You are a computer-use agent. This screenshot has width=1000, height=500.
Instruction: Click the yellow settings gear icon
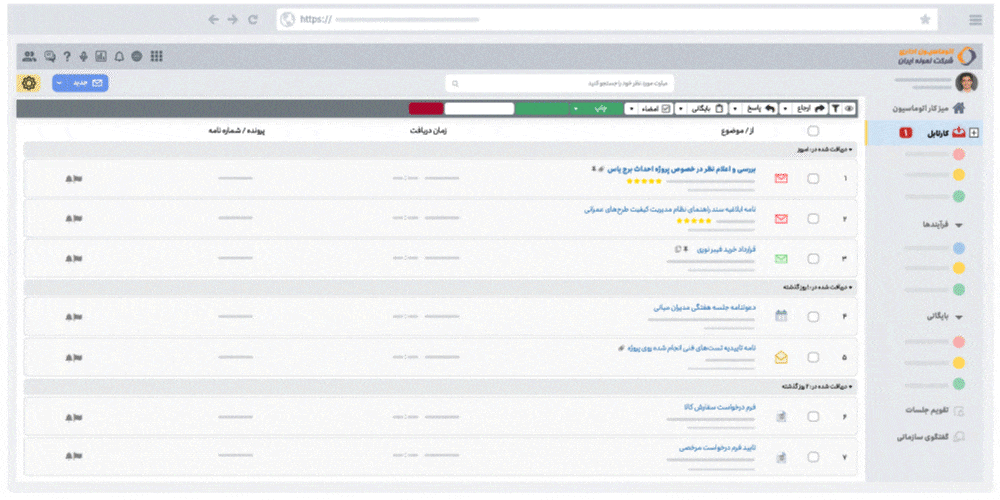(29, 84)
